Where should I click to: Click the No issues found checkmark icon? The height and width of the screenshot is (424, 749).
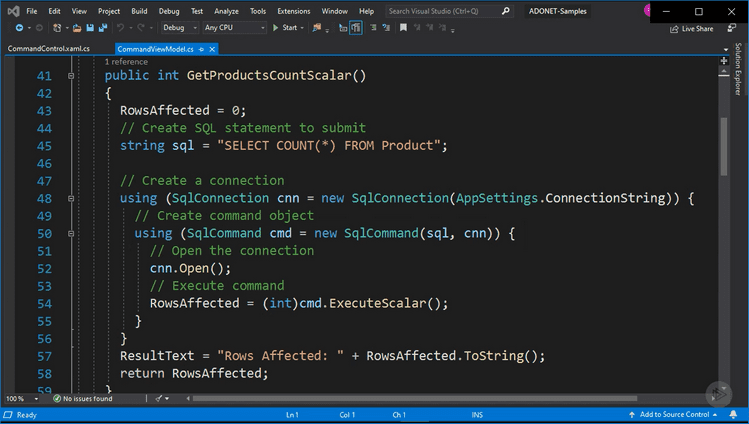click(x=57, y=398)
